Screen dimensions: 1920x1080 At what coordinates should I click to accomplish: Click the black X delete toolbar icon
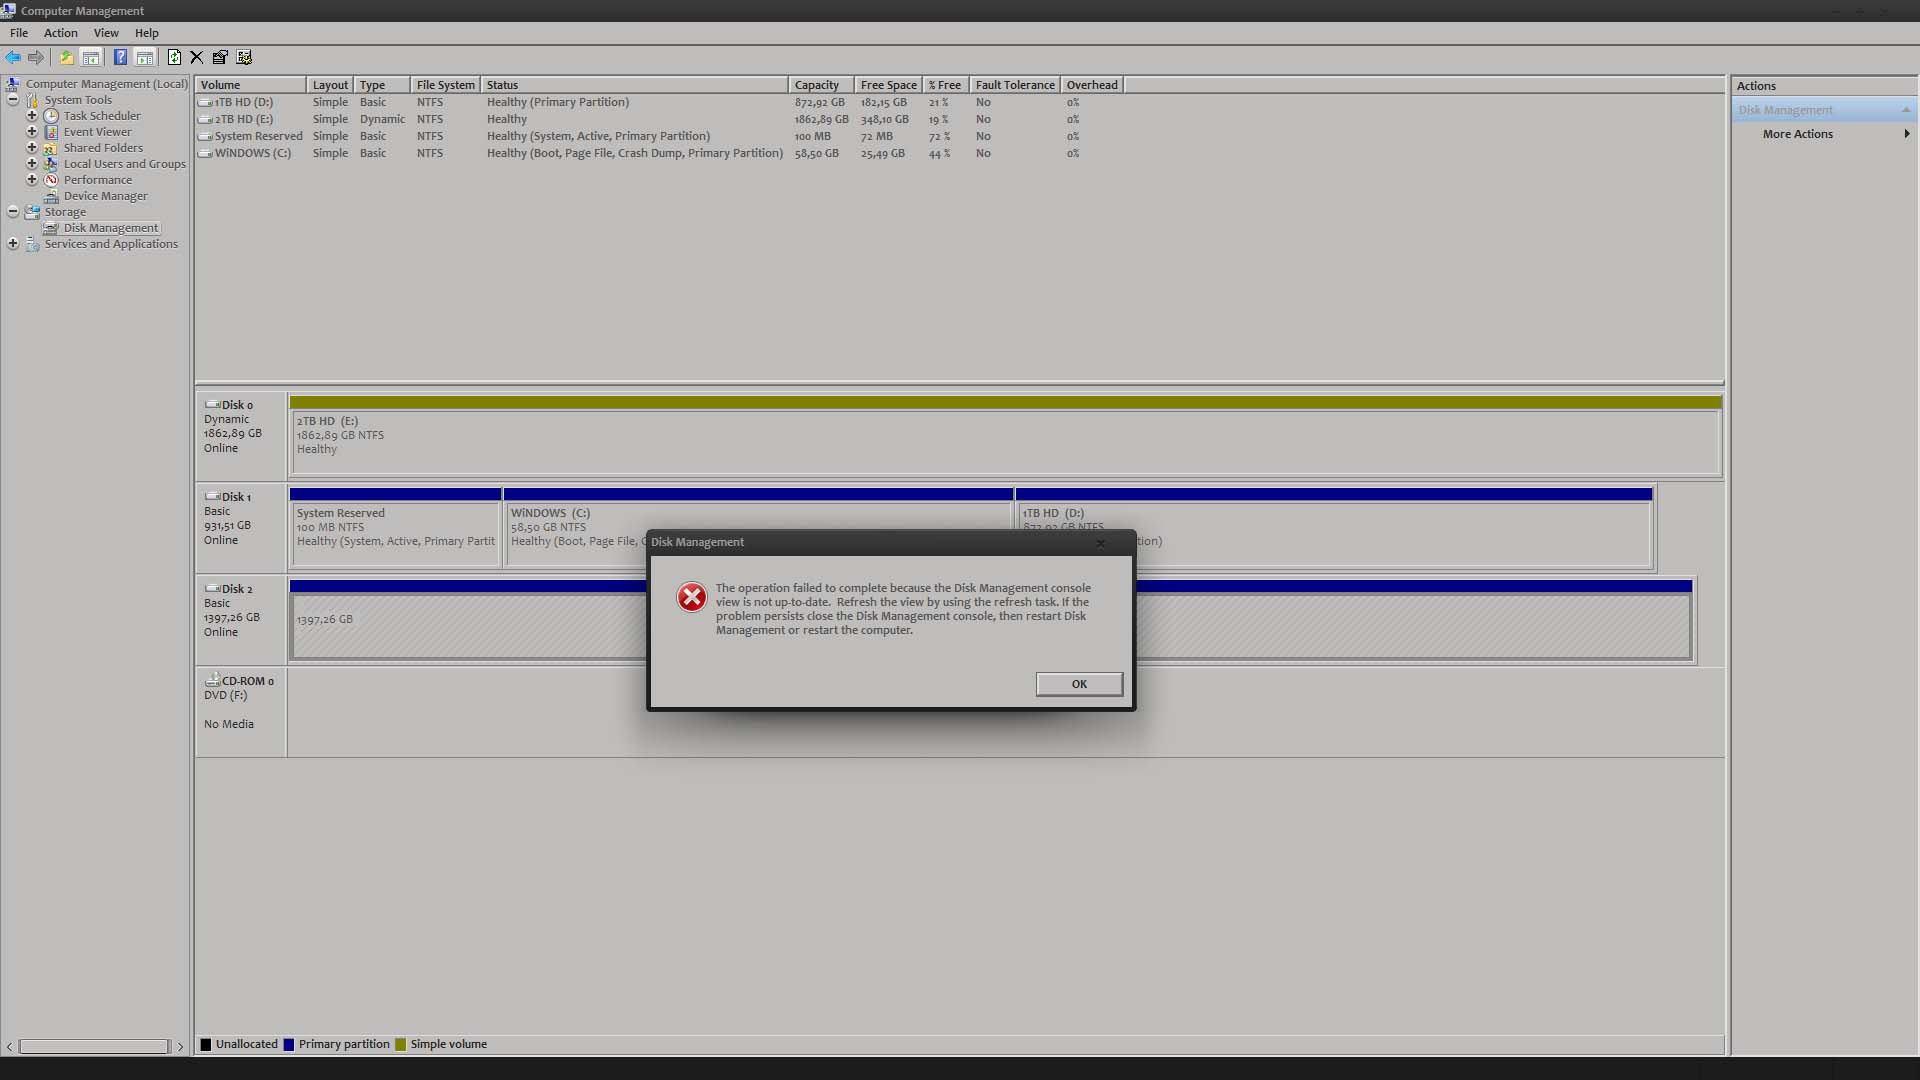(197, 57)
